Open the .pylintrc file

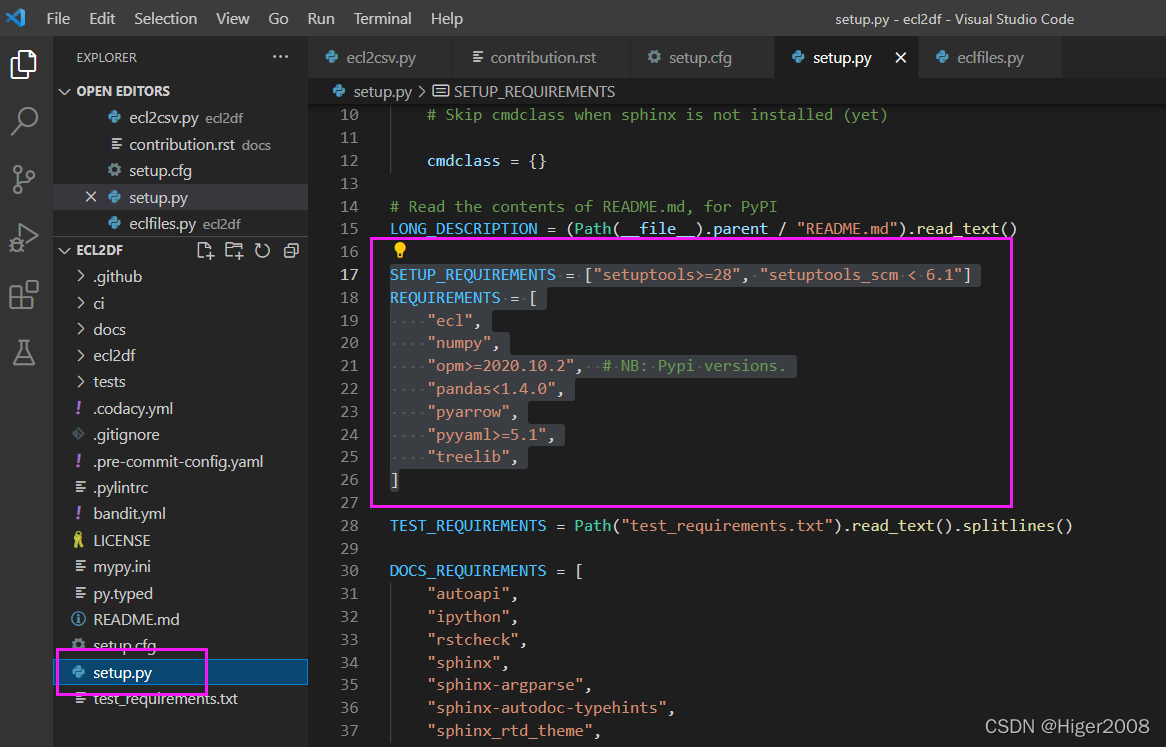pyautogui.click(x=181, y=488)
